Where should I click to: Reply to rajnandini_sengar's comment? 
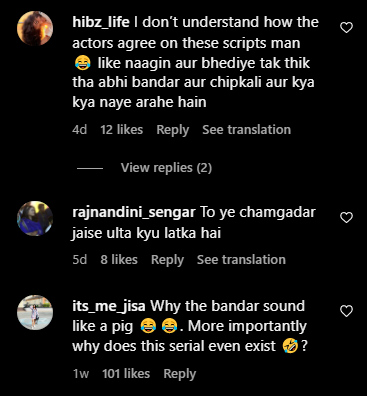click(x=167, y=260)
